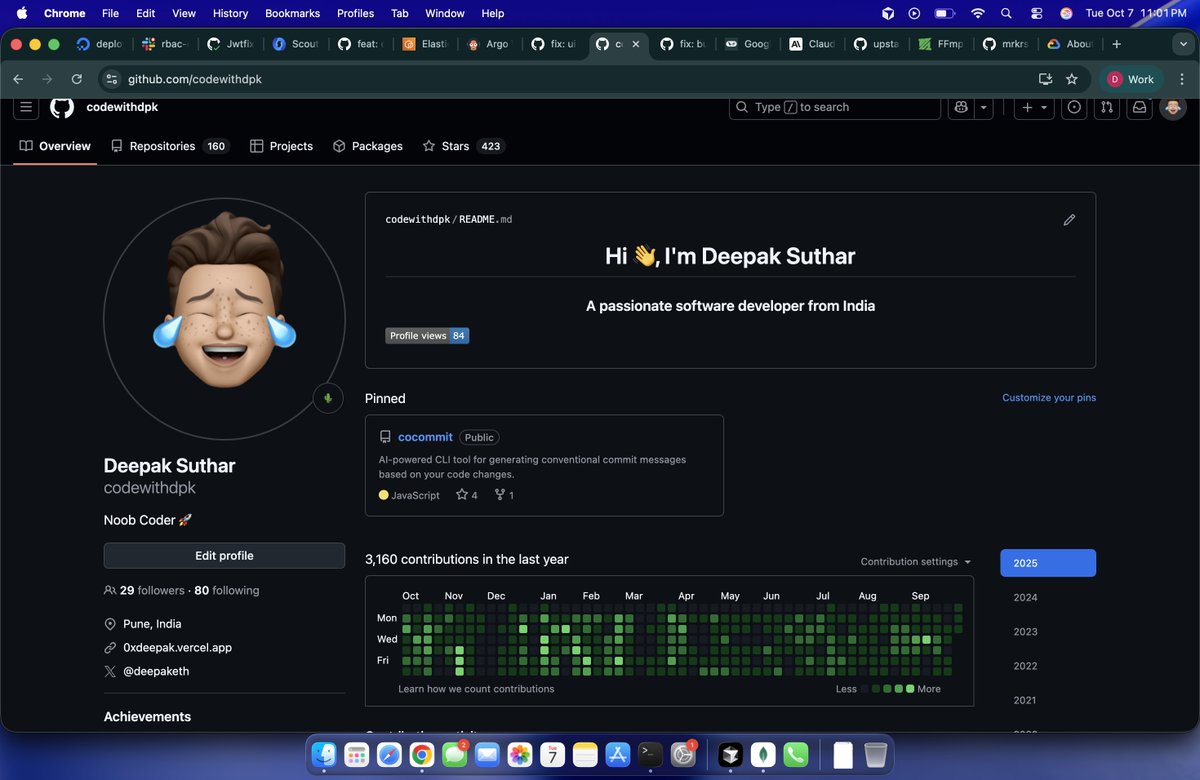Switch to the Repositories tab
The image size is (1200, 780).
point(163,146)
